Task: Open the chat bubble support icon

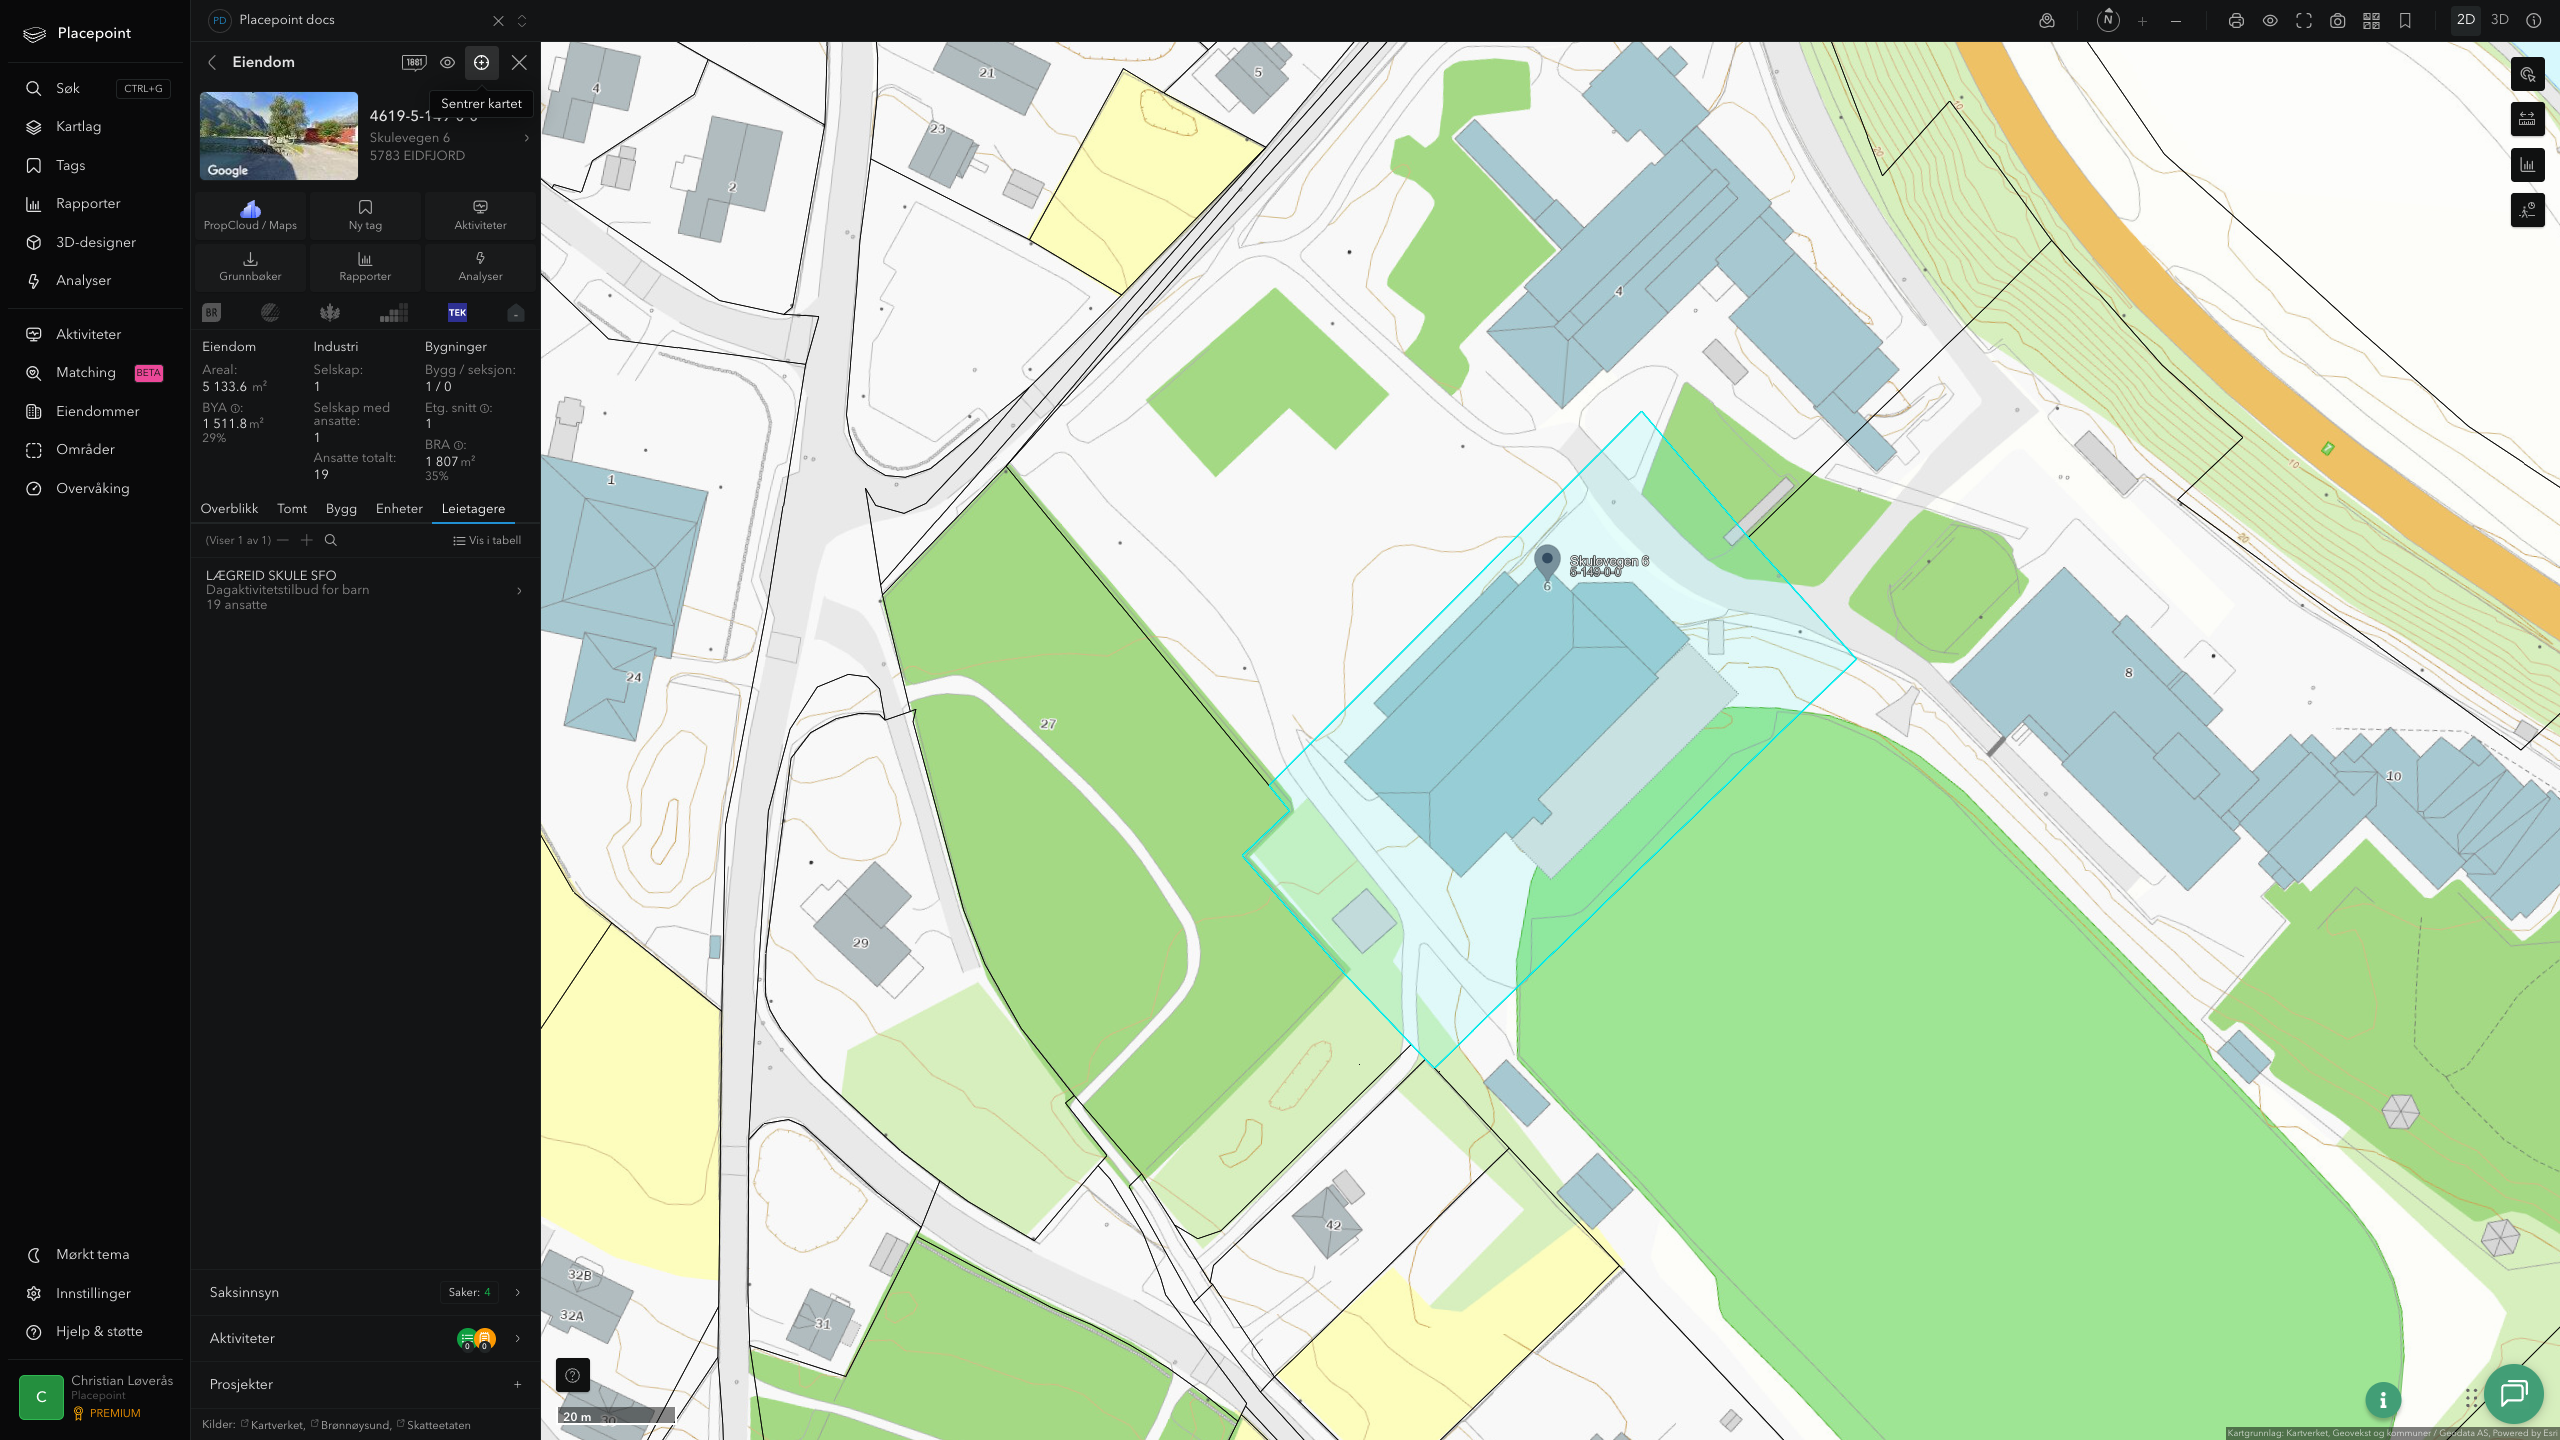Action: point(2513,1393)
